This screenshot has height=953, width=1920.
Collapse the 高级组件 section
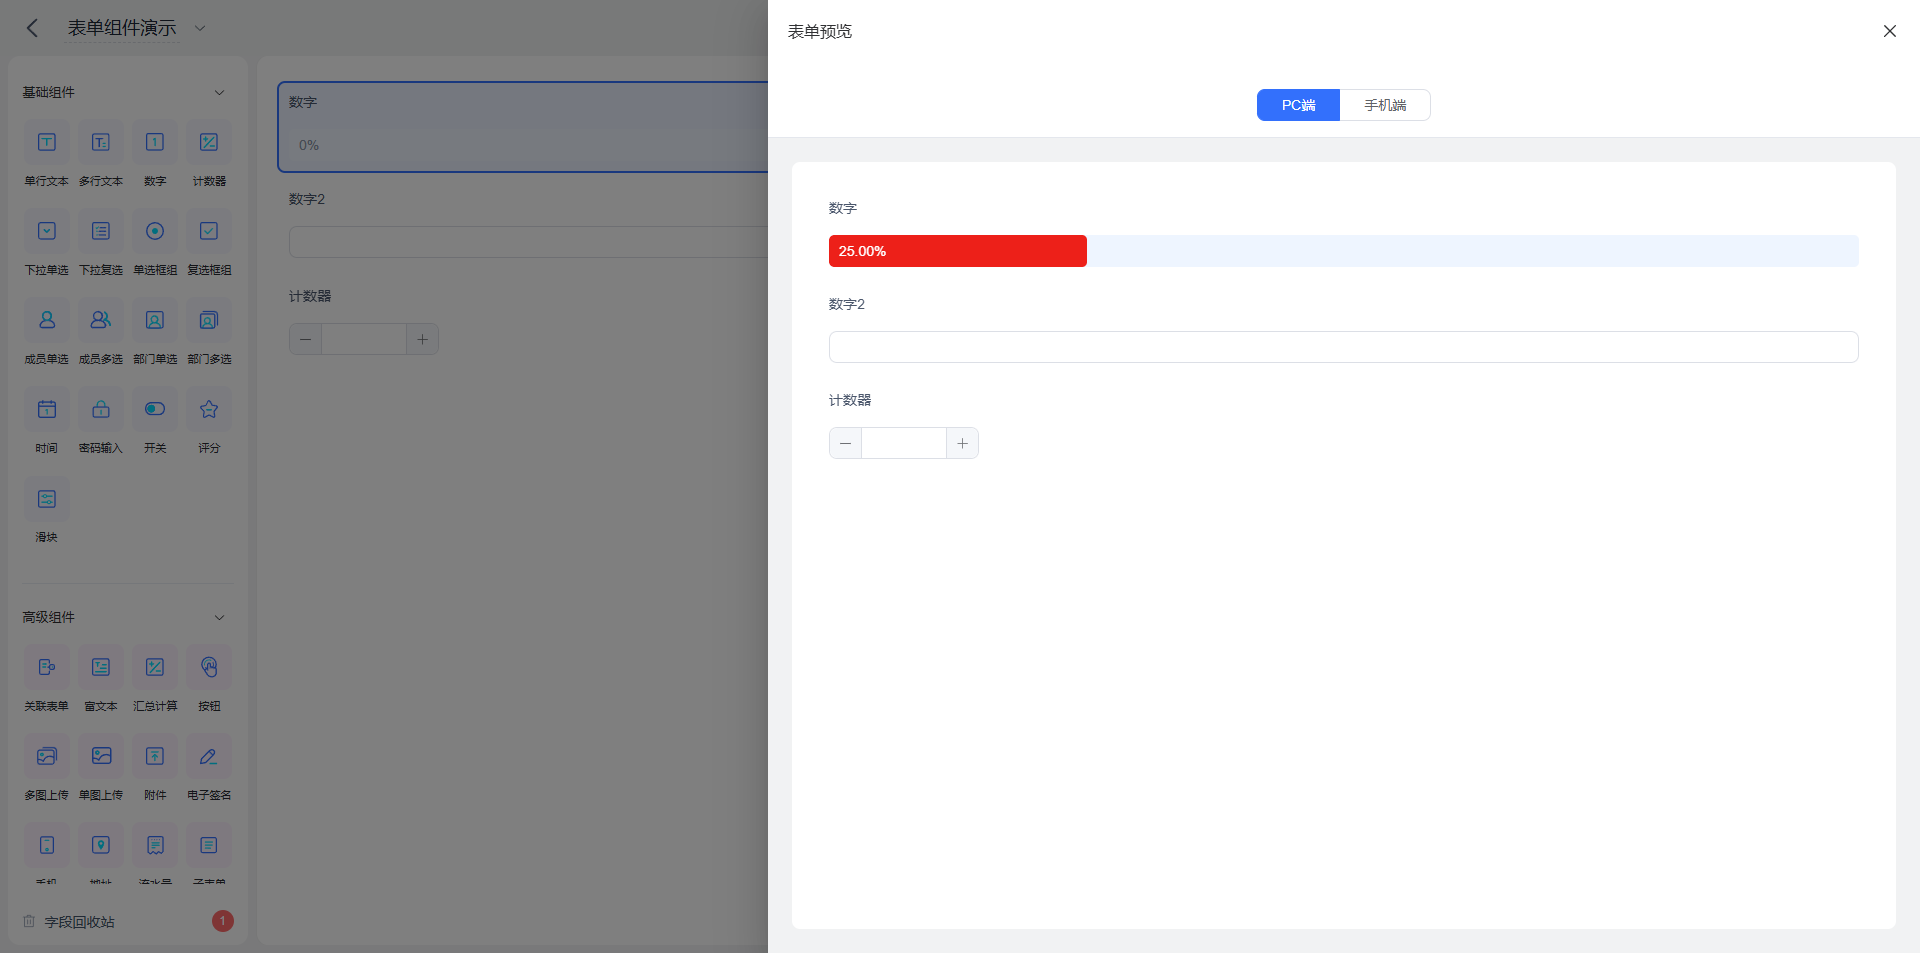219,617
